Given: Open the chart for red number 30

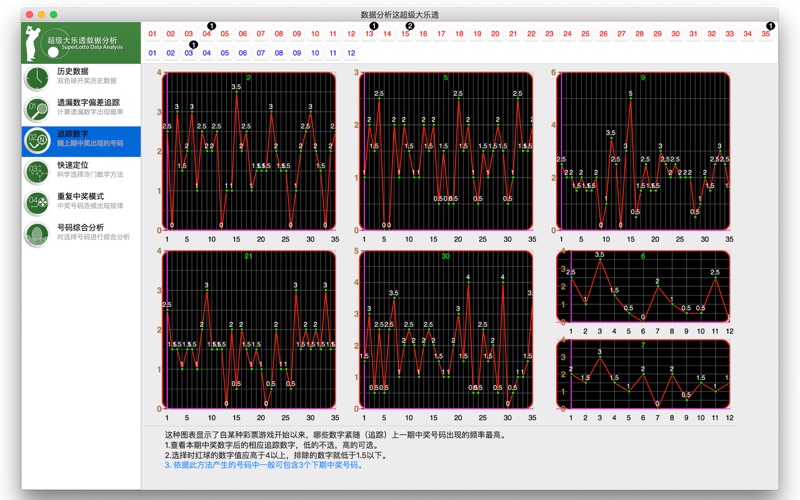Looking at the screenshot, I should [446, 330].
